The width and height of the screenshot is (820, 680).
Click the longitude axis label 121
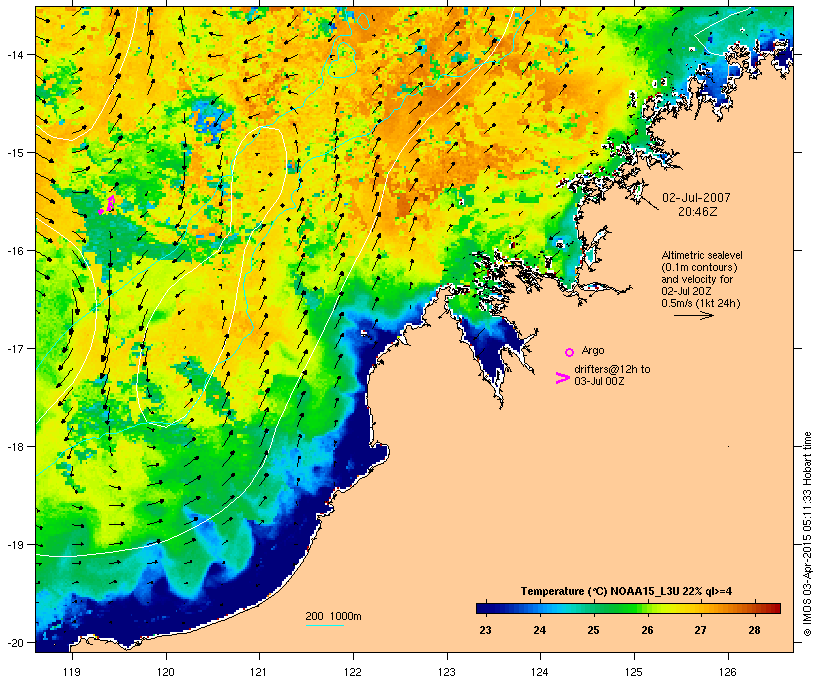point(259,672)
